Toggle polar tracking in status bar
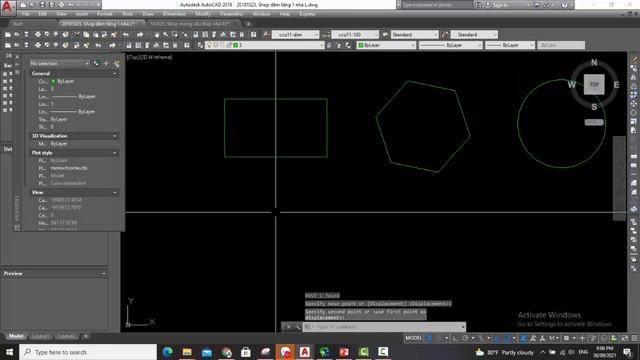The width and height of the screenshot is (640, 360). (x=465, y=338)
